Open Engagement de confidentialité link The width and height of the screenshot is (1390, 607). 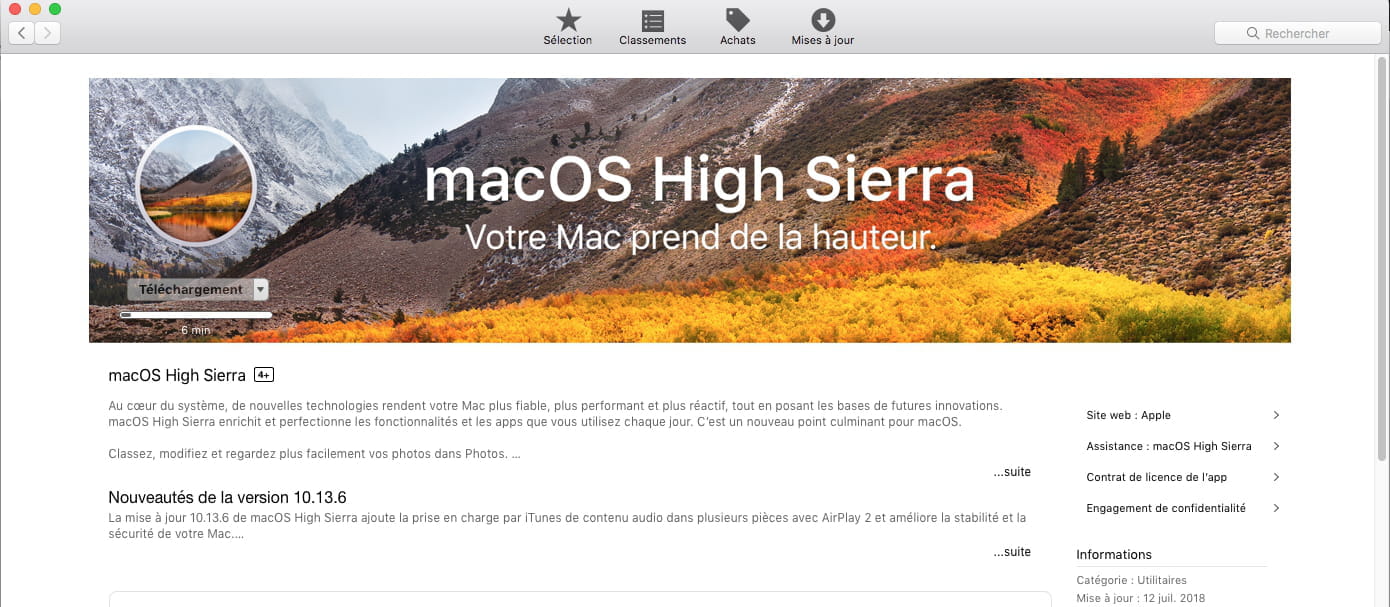pyautogui.click(x=1166, y=508)
